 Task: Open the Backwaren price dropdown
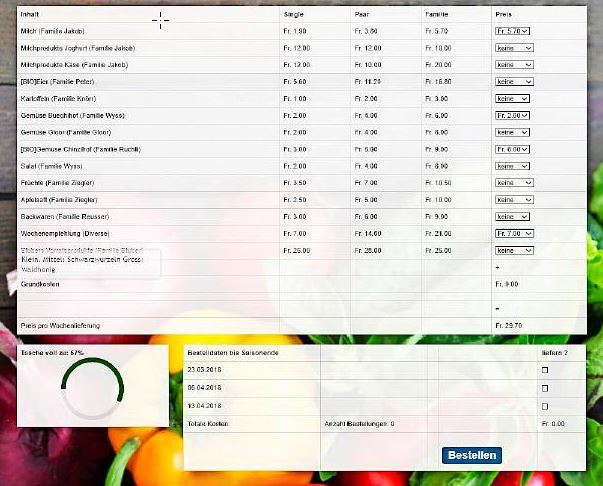click(x=512, y=216)
